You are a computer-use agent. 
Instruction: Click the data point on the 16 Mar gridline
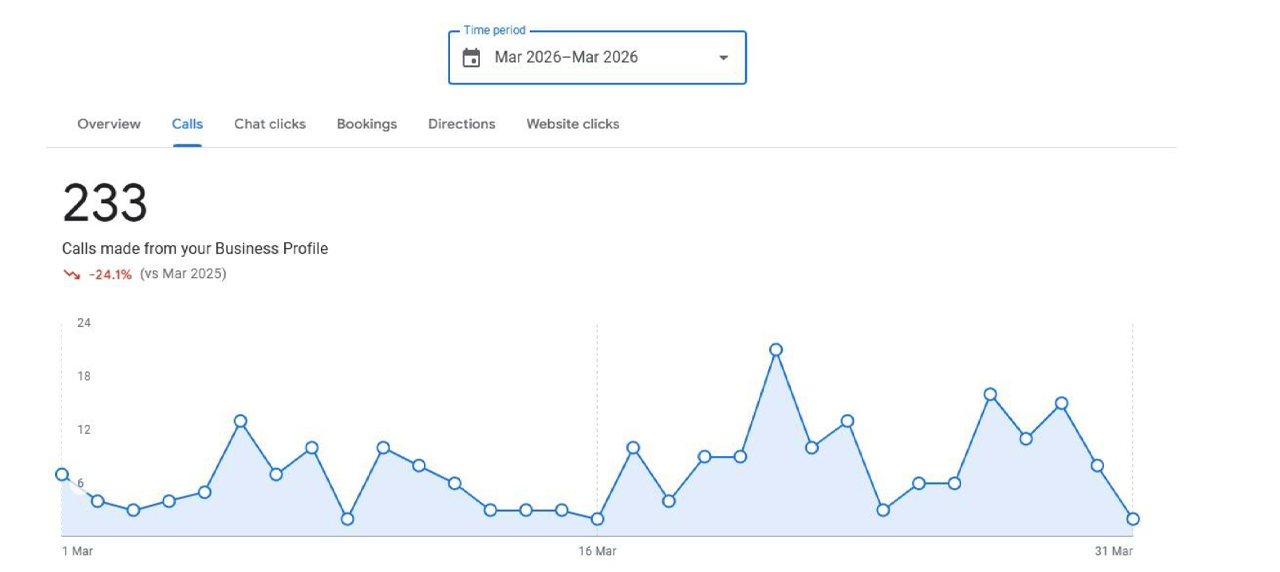[597, 519]
